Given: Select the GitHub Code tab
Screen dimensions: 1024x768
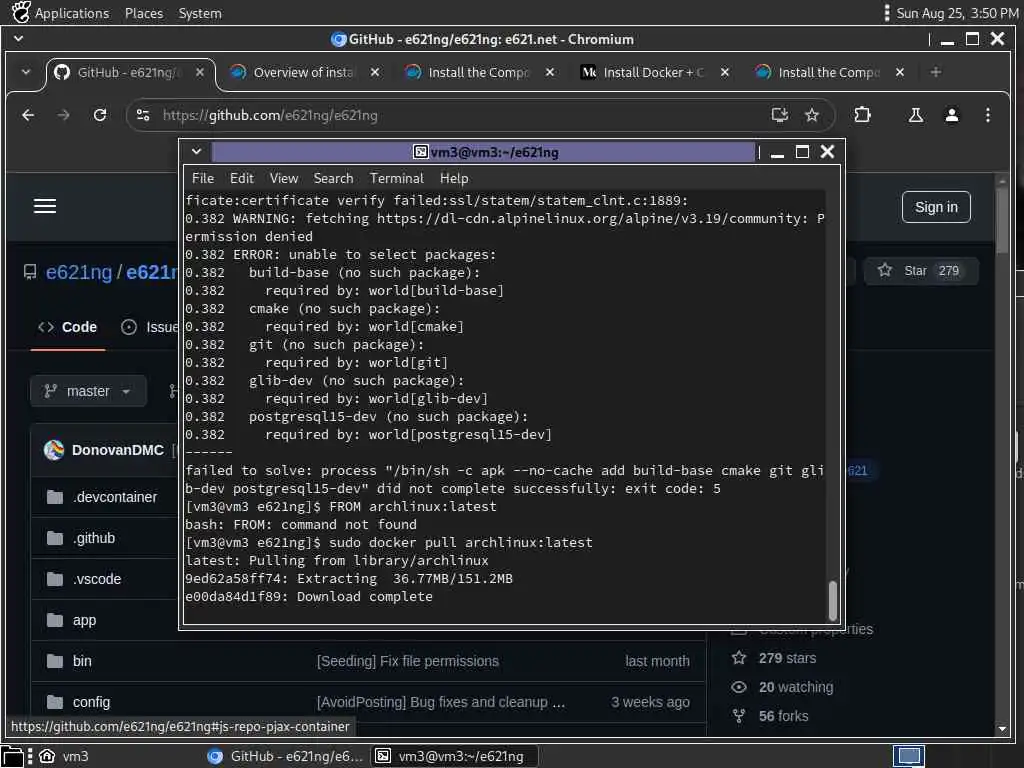Looking at the screenshot, I should [68, 327].
